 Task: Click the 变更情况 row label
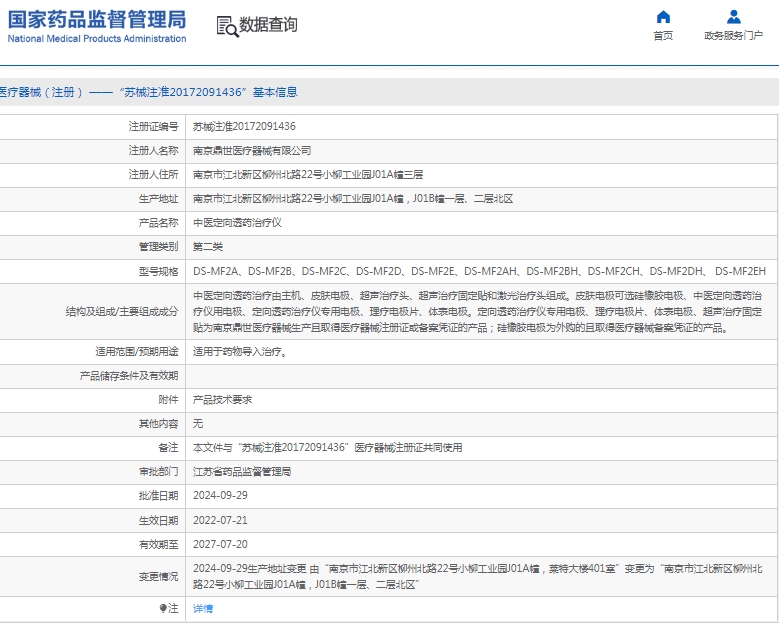(158, 577)
